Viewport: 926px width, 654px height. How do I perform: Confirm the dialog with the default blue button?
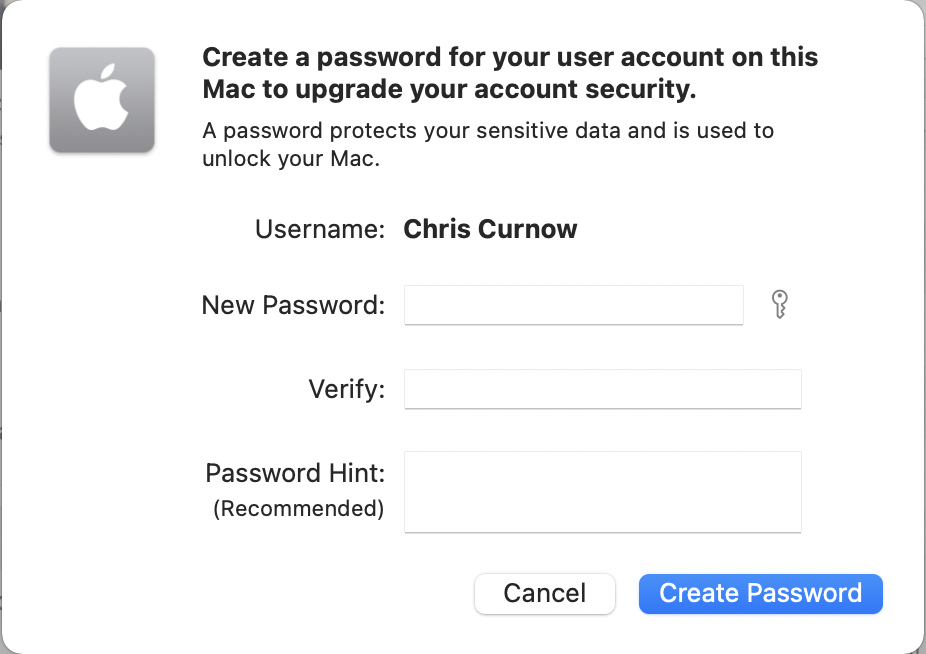[x=760, y=593]
